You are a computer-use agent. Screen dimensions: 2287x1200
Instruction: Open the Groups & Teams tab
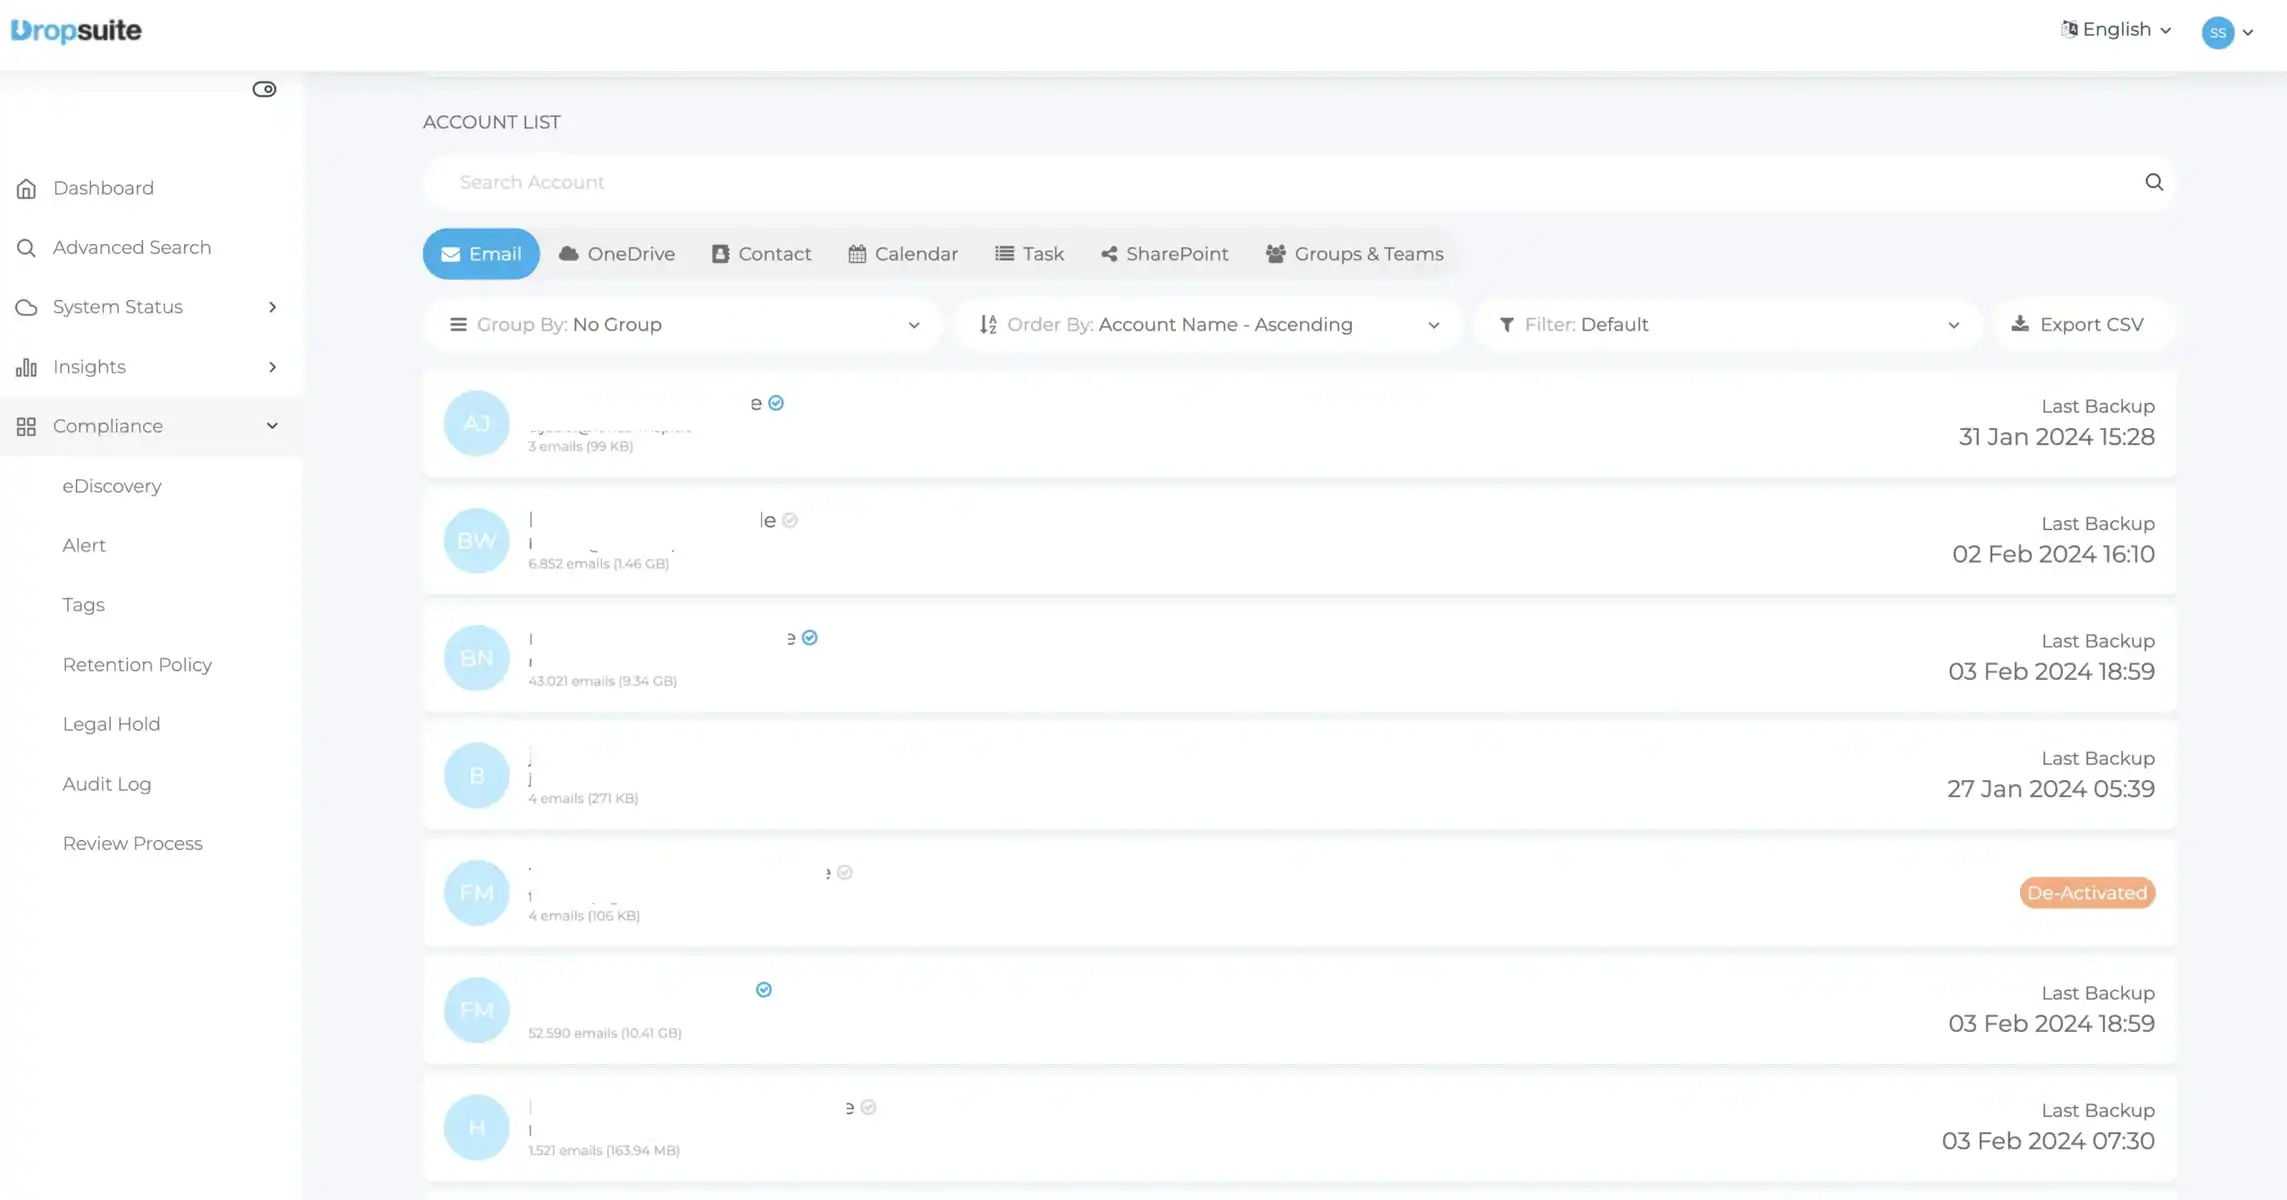coord(1354,254)
